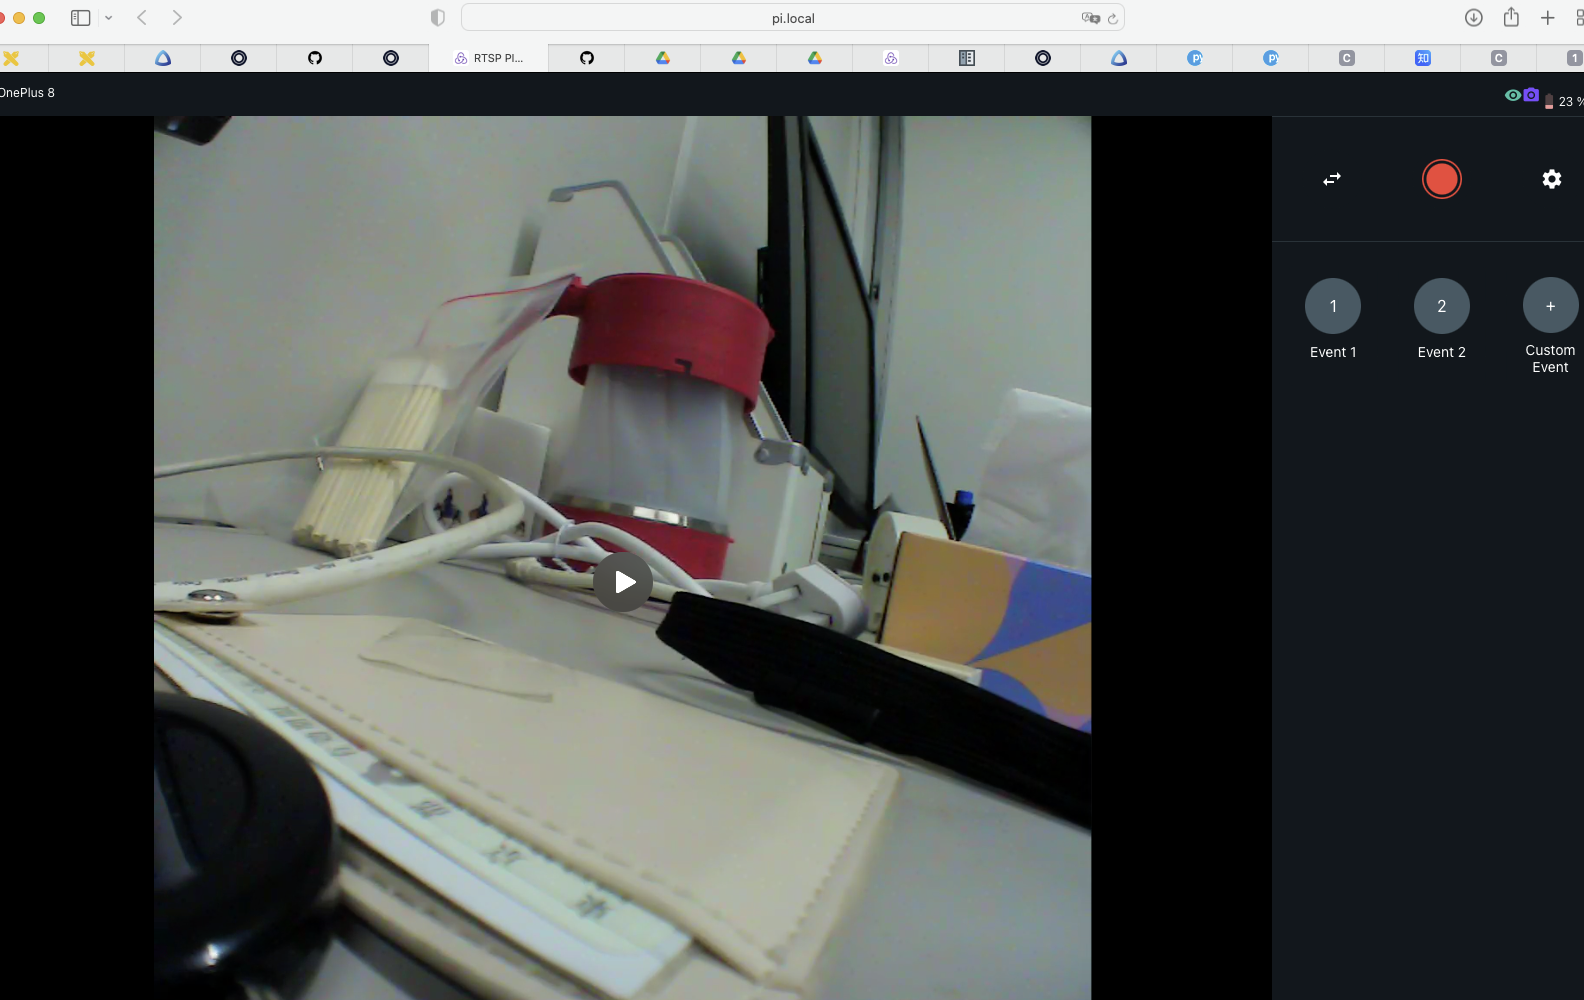Click the translate icon in the address bar
This screenshot has height=1000, width=1584.
1090,18
